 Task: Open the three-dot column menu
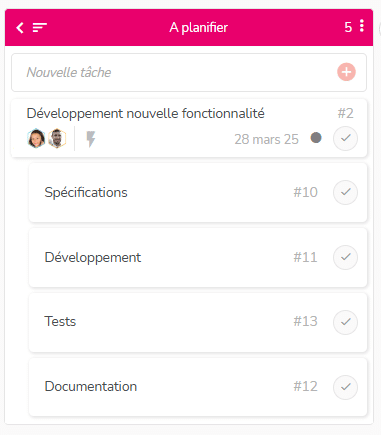[x=362, y=26]
